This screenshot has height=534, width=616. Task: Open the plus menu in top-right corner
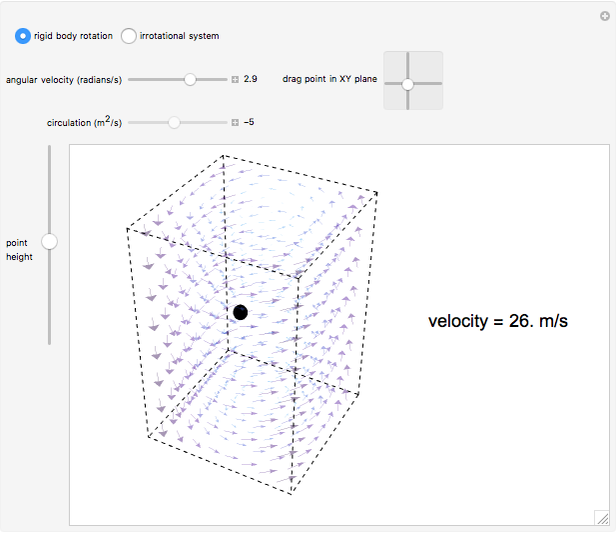pos(604,15)
